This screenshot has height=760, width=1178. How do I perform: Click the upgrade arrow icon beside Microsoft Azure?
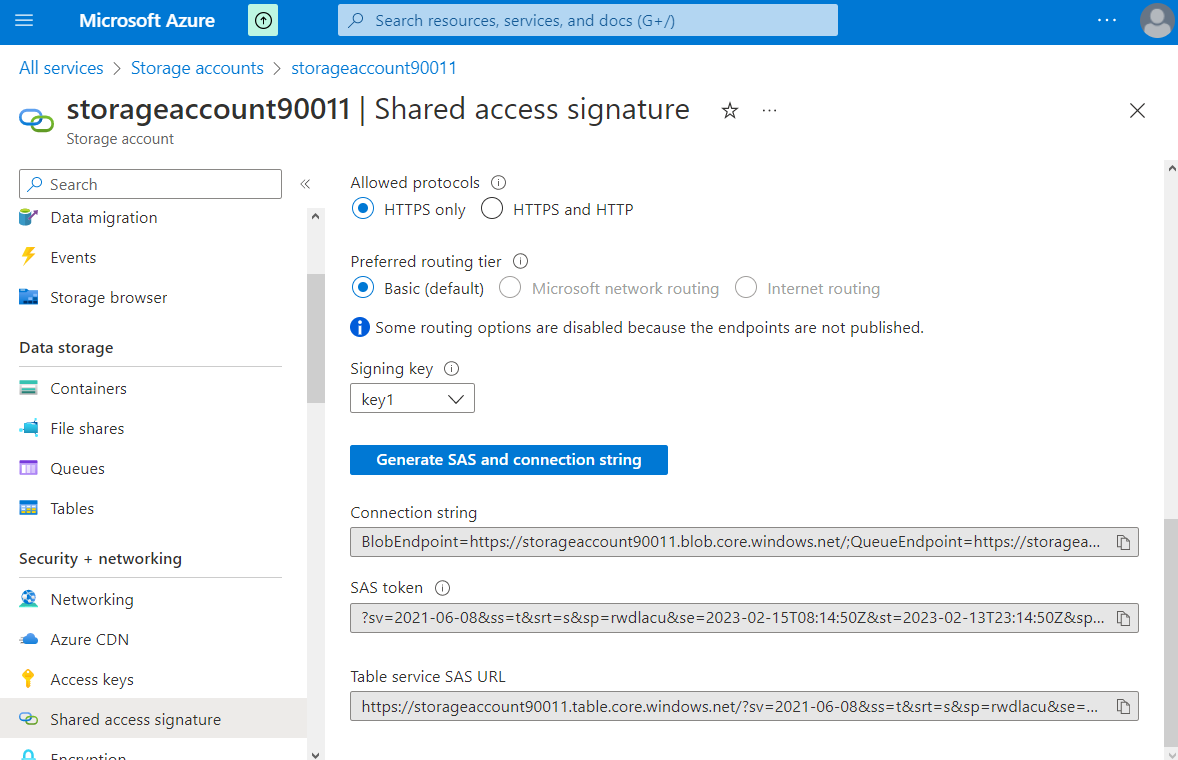point(263,20)
